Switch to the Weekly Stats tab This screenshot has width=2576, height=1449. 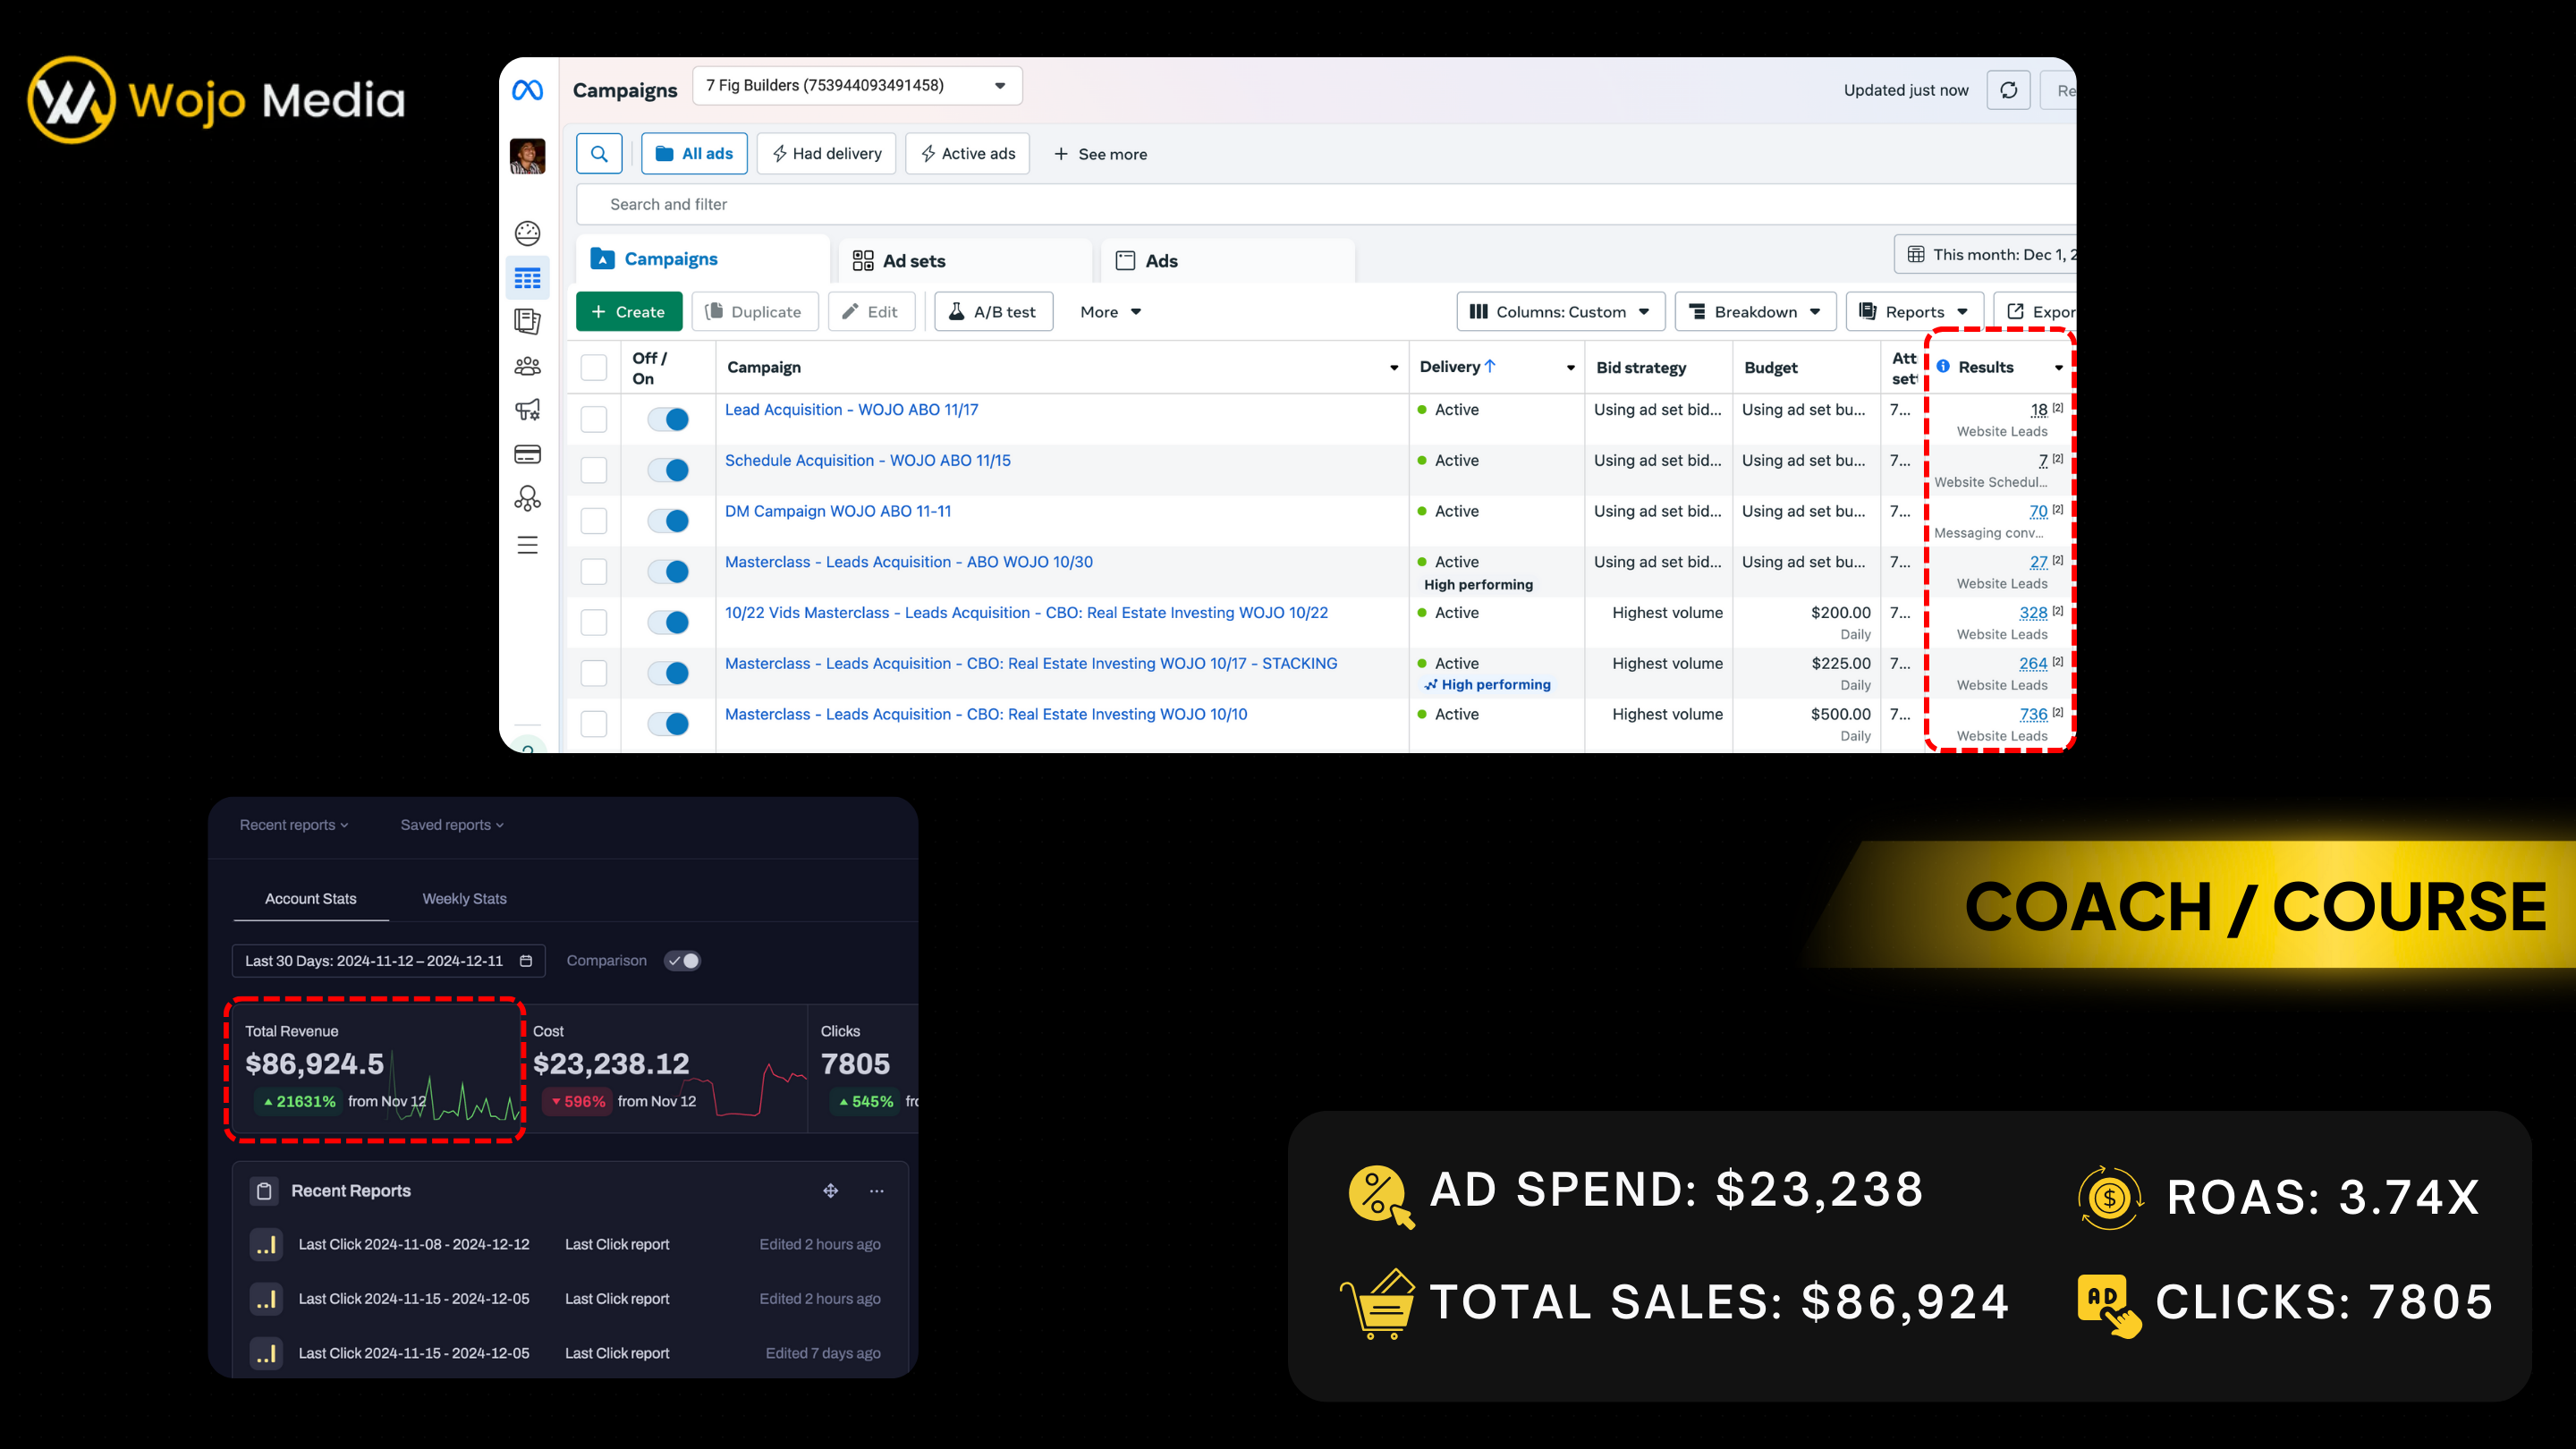(464, 898)
